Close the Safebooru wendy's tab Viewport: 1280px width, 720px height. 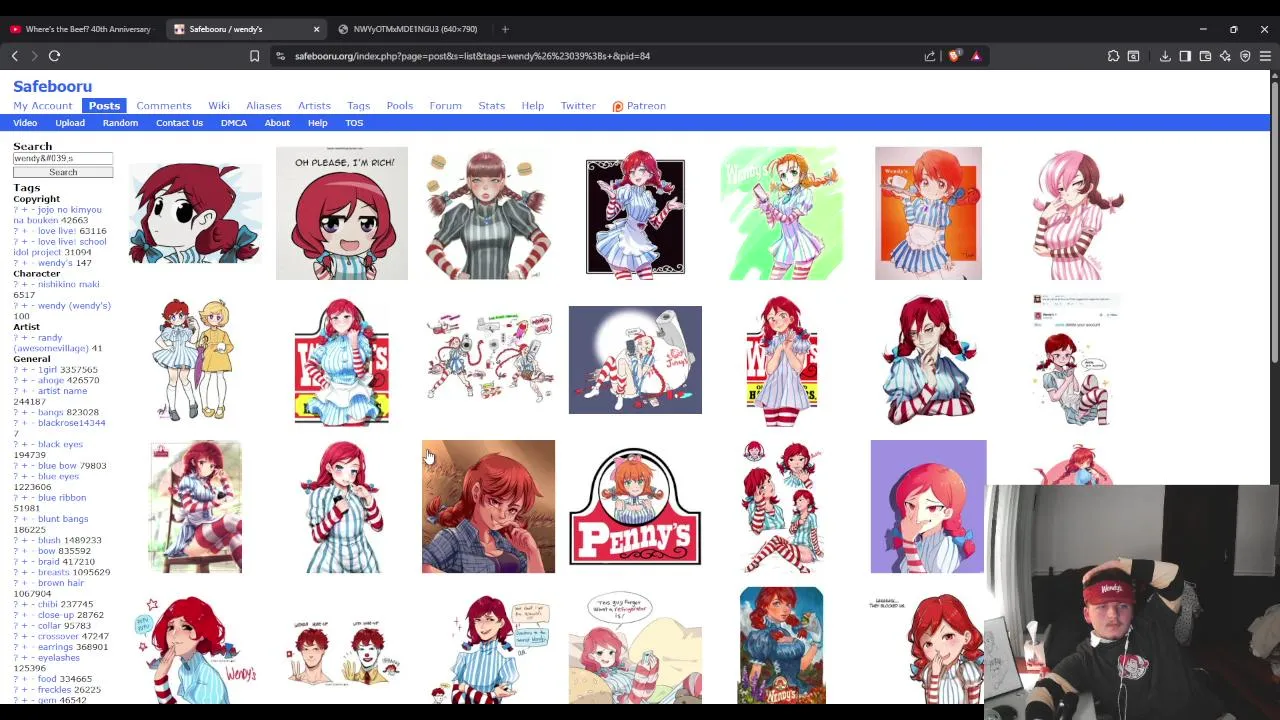tap(316, 29)
